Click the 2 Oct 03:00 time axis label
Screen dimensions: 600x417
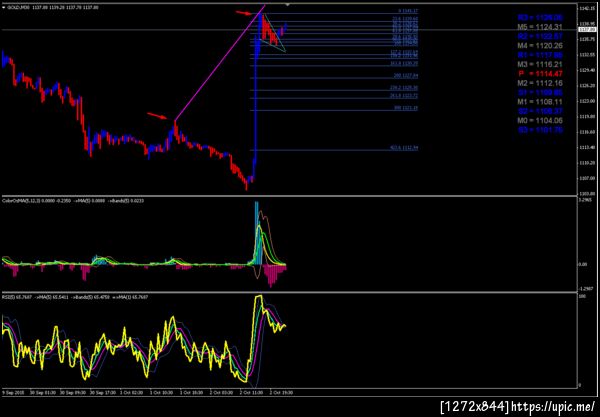[x=221, y=393]
